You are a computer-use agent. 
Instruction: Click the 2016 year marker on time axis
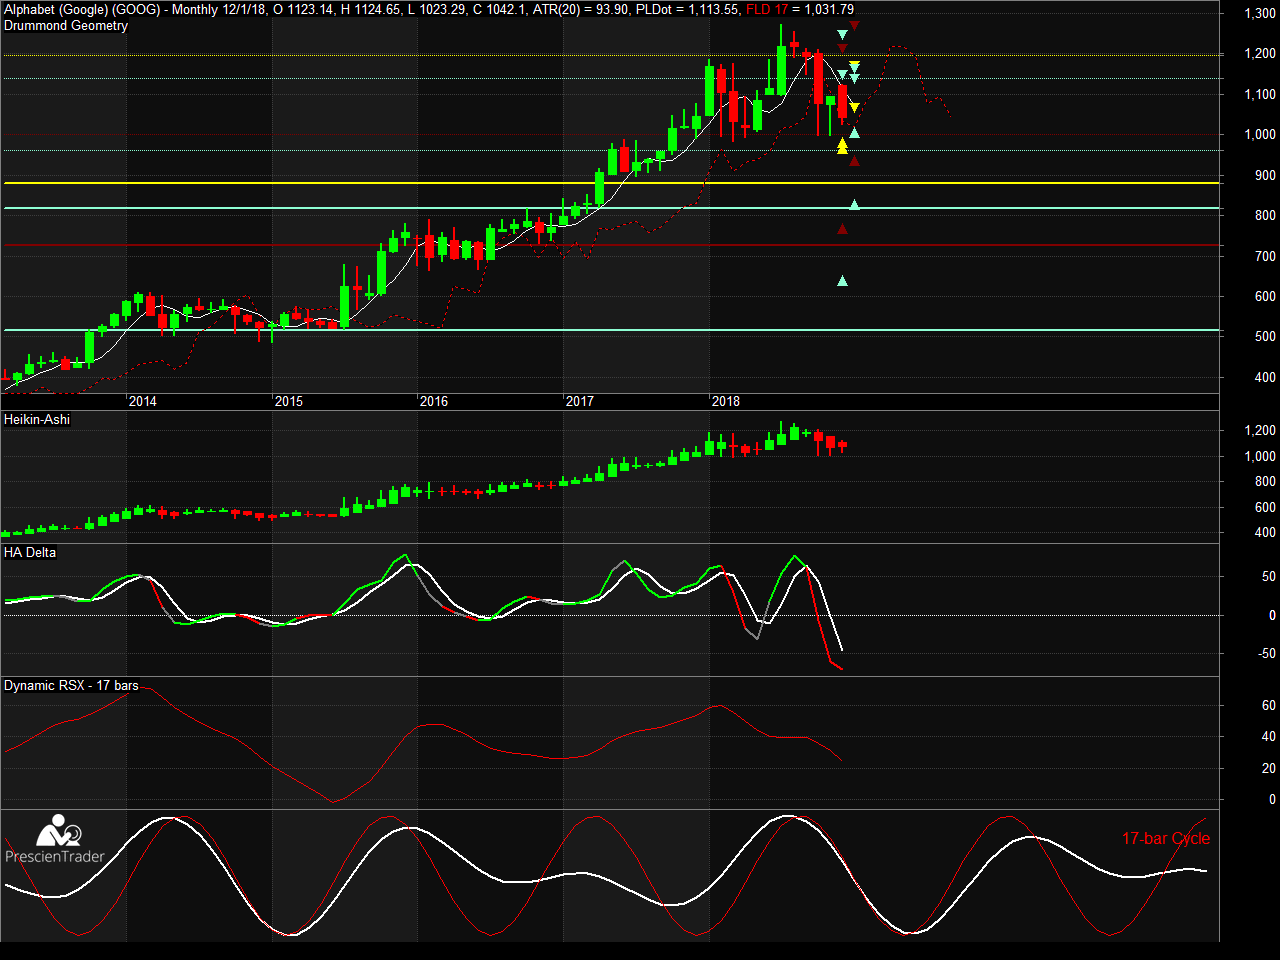pos(434,402)
